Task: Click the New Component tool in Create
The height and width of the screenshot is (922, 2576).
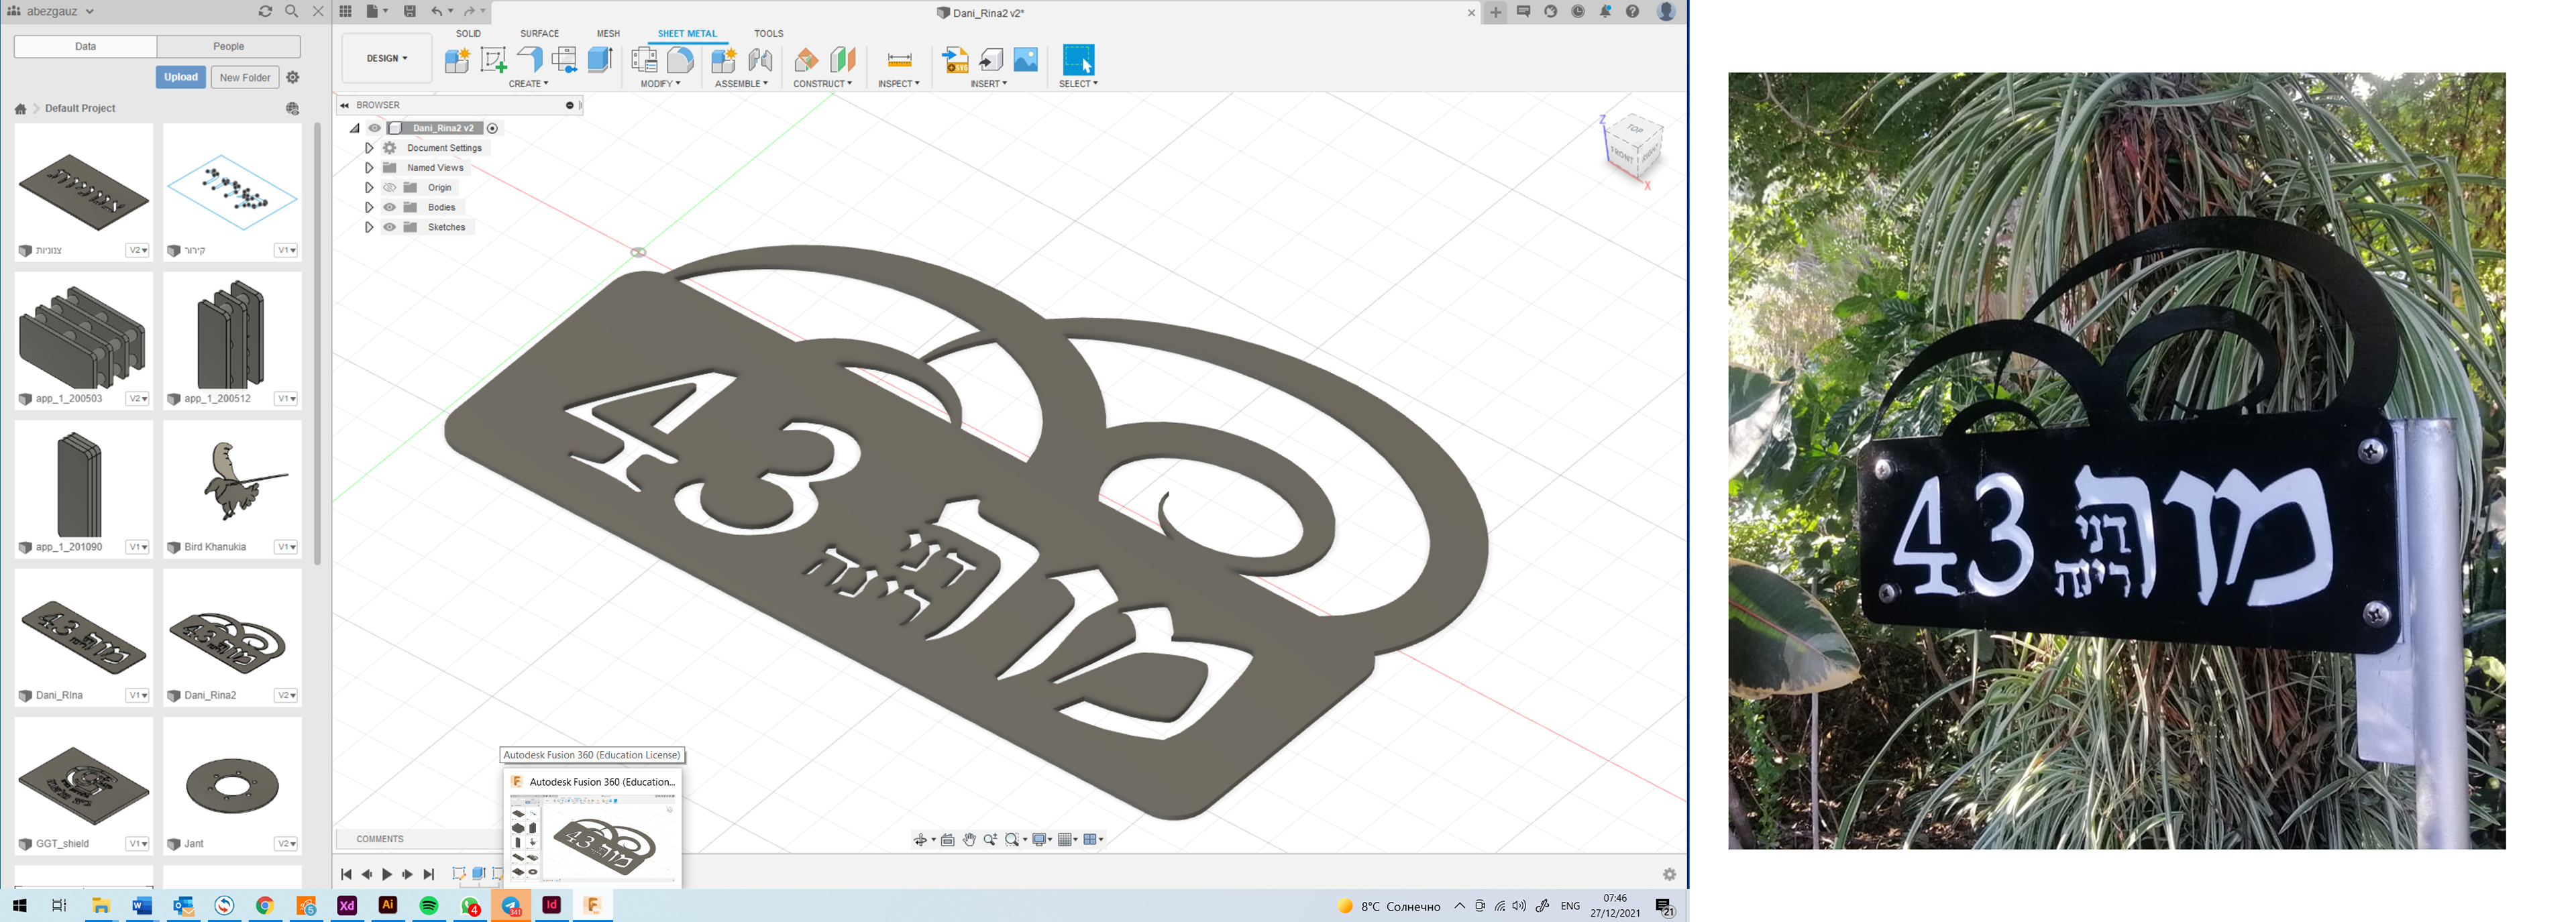Action: pyautogui.click(x=457, y=60)
